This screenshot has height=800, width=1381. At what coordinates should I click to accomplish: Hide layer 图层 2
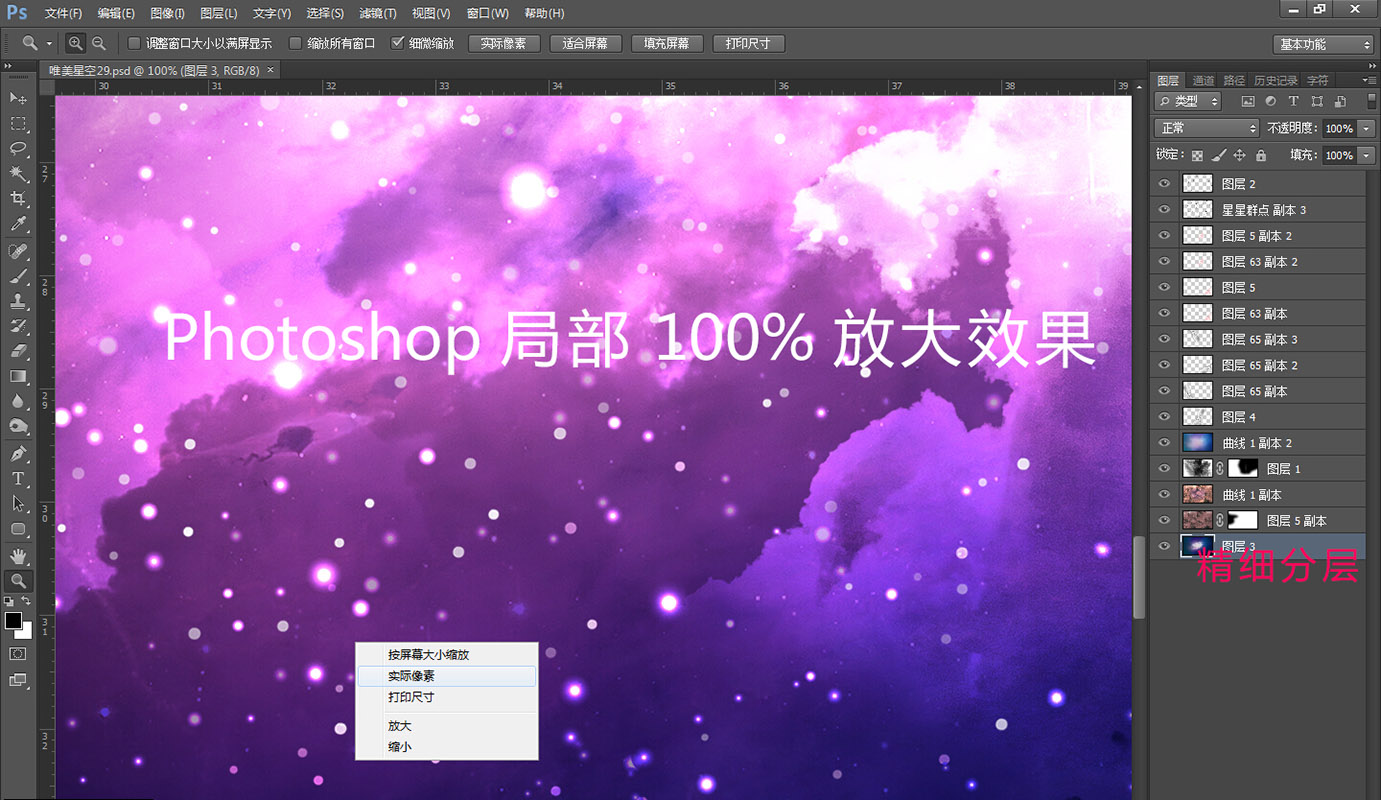click(x=1163, y=184)
